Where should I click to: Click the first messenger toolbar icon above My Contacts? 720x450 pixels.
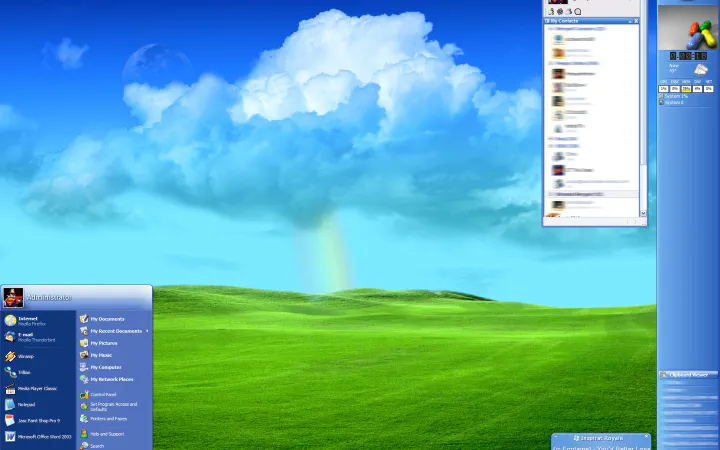coord(551,11)
